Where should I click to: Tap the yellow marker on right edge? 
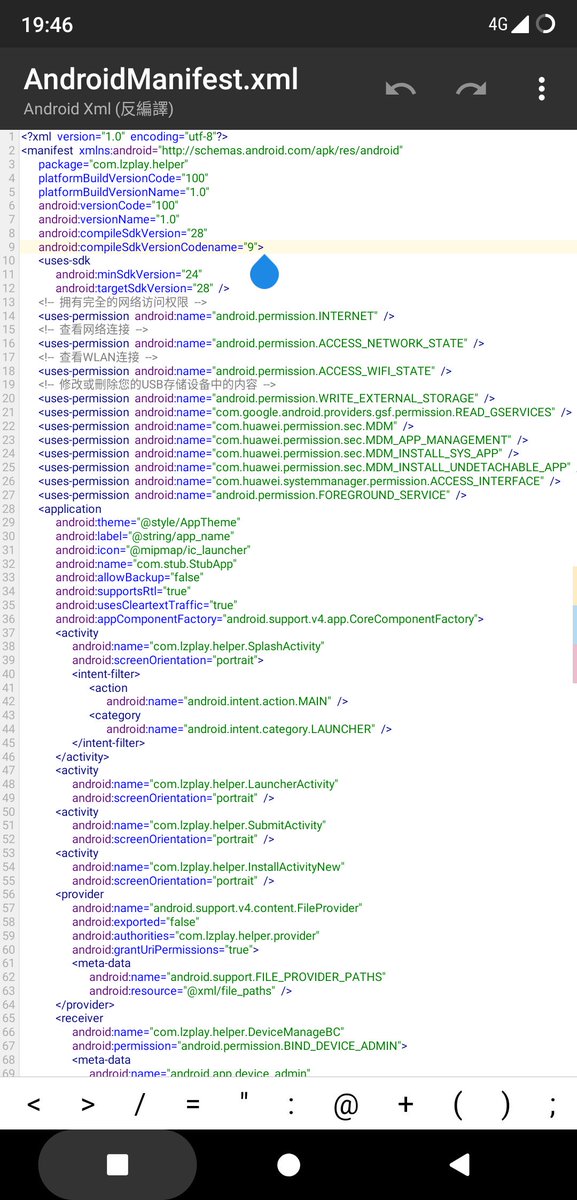(574, 584)
